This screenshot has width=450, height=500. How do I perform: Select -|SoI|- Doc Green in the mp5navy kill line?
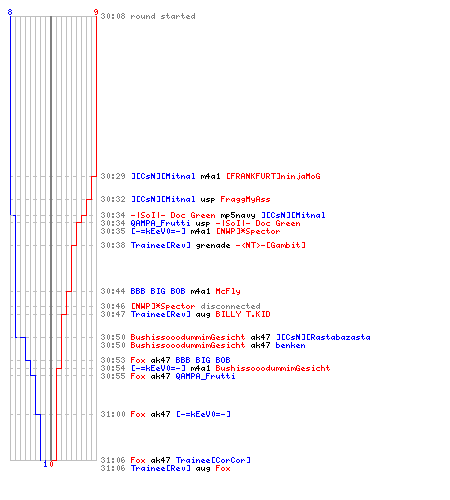tap(173, 215)
